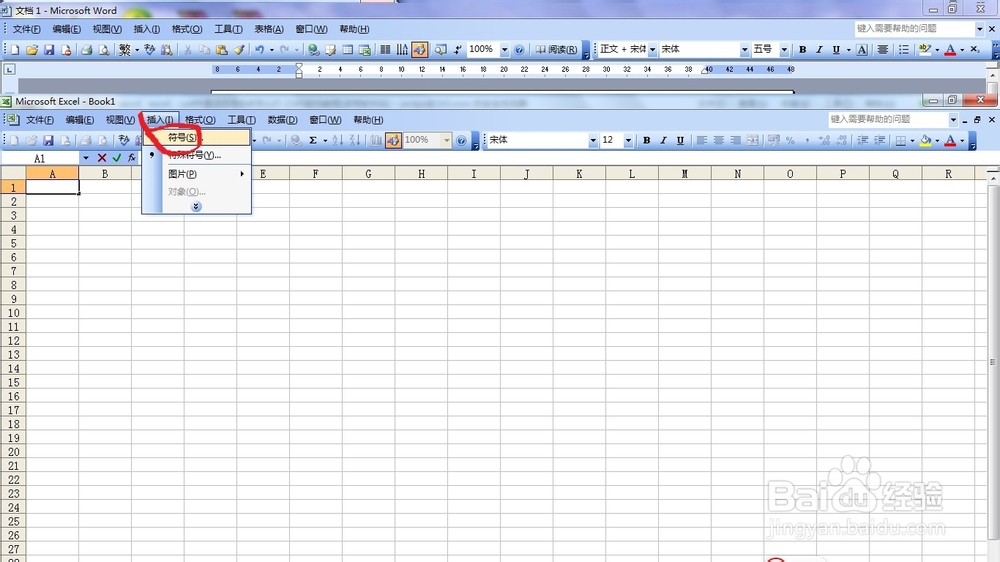Choose 特殊符号(Y)... in Insert menu
1000x562 pixels.
(197, 155)
